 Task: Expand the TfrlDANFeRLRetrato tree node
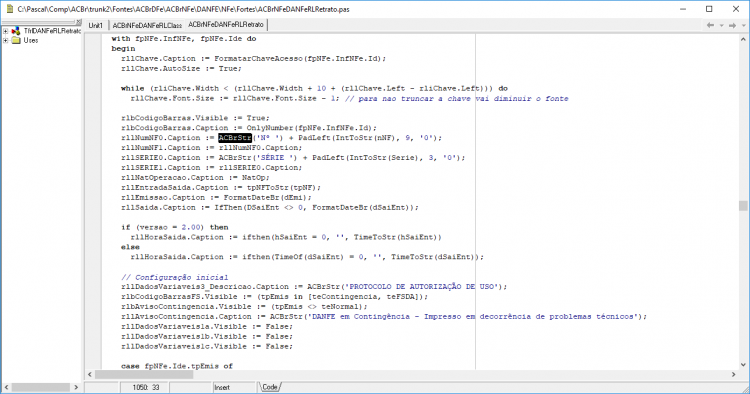click(5, 31)
